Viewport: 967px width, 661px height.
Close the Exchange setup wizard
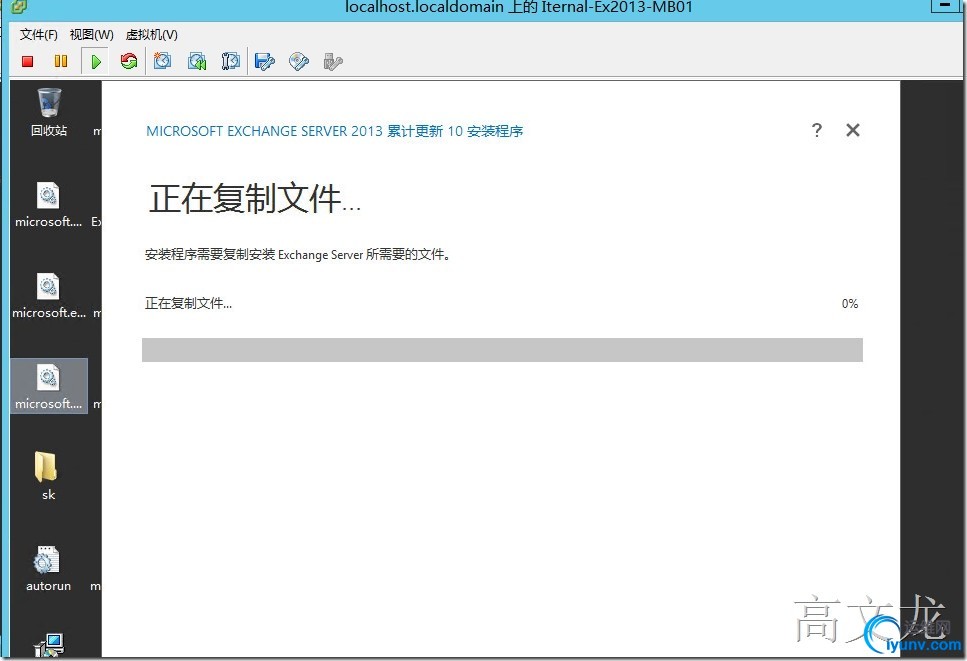[x=853, y=130]
